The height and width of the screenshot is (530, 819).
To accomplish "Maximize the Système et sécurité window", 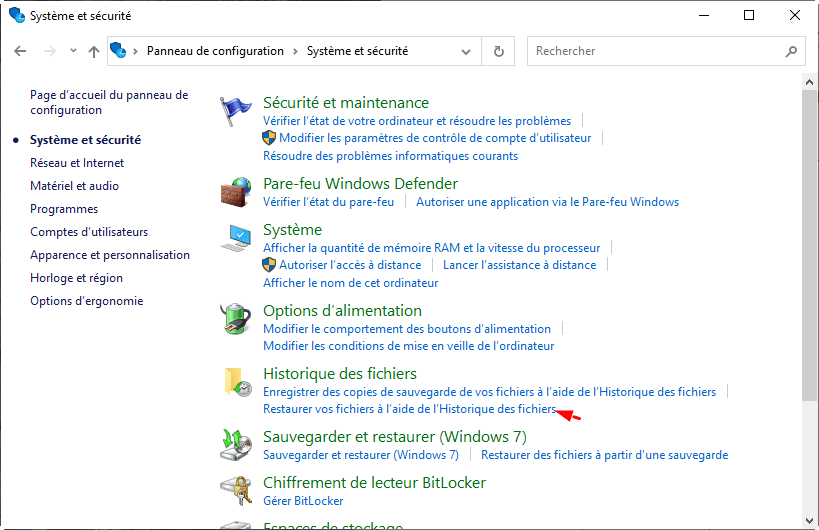I will (748, 15).
